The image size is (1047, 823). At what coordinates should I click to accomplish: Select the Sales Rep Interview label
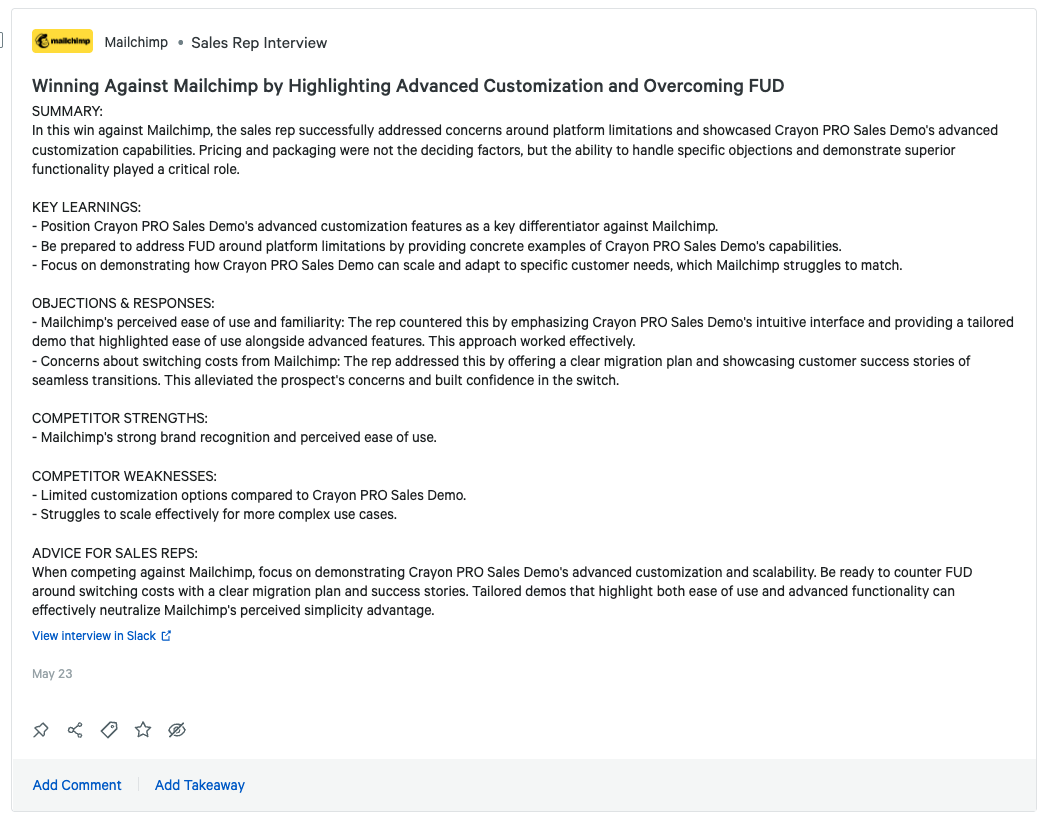click(259, 43)
